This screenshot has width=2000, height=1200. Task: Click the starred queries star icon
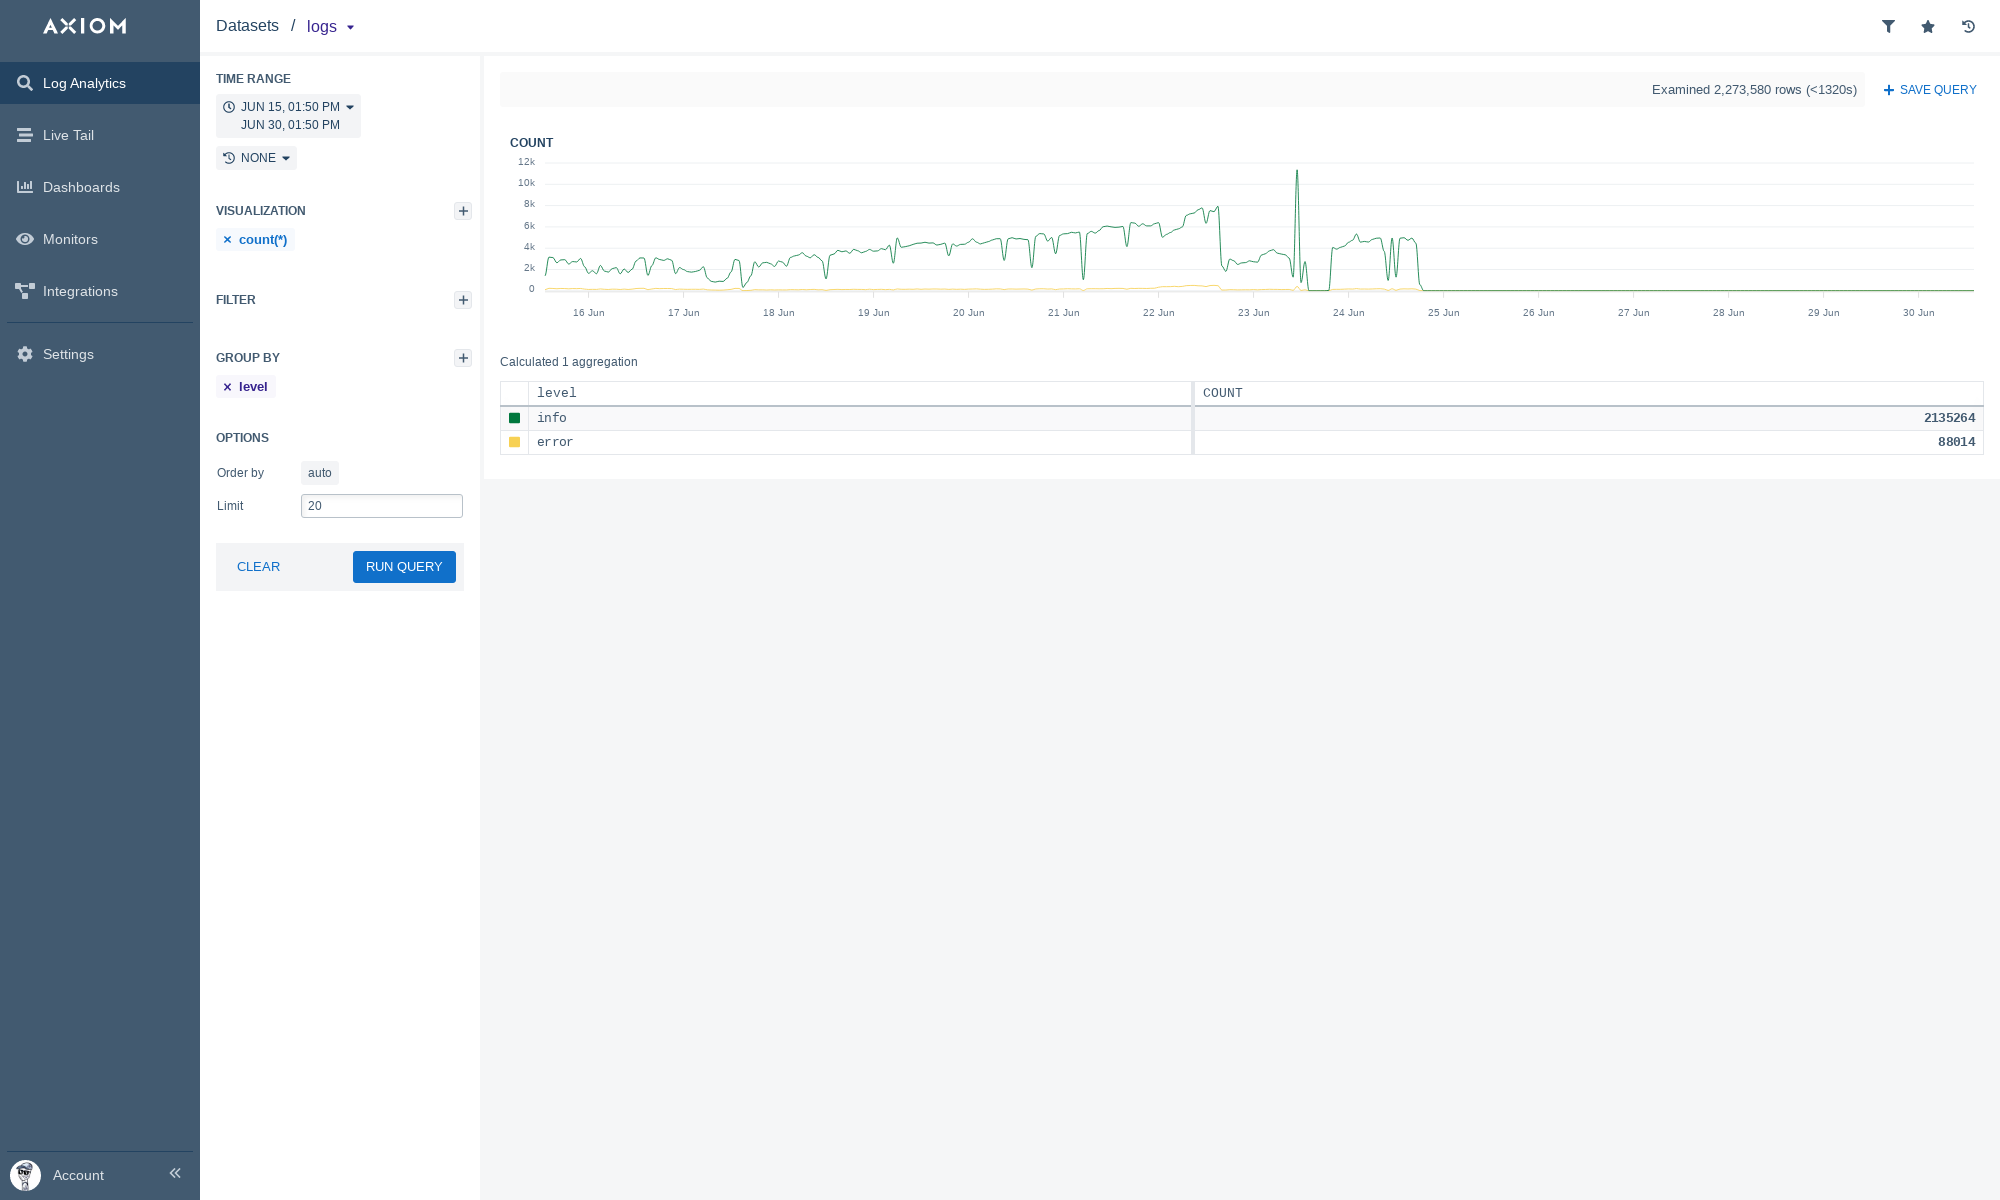[x=1928, y=27]
